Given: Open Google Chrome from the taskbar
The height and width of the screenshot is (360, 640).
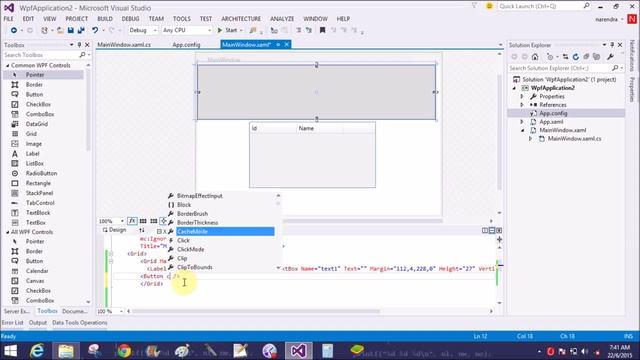Looking at the screenshot, I should (x=124, y=351).
